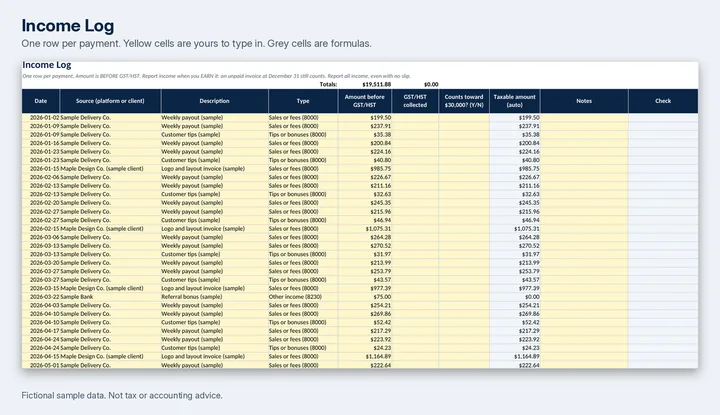Select GST/HST collected cell in 2026-03-22 row
This screenshot has height=415, width=720.
[415, 297]
